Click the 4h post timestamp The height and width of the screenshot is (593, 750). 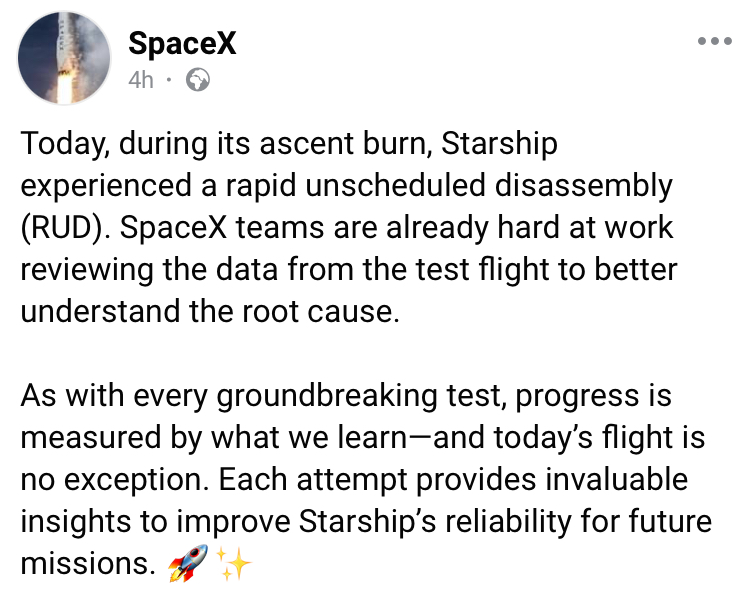[141, 80]
